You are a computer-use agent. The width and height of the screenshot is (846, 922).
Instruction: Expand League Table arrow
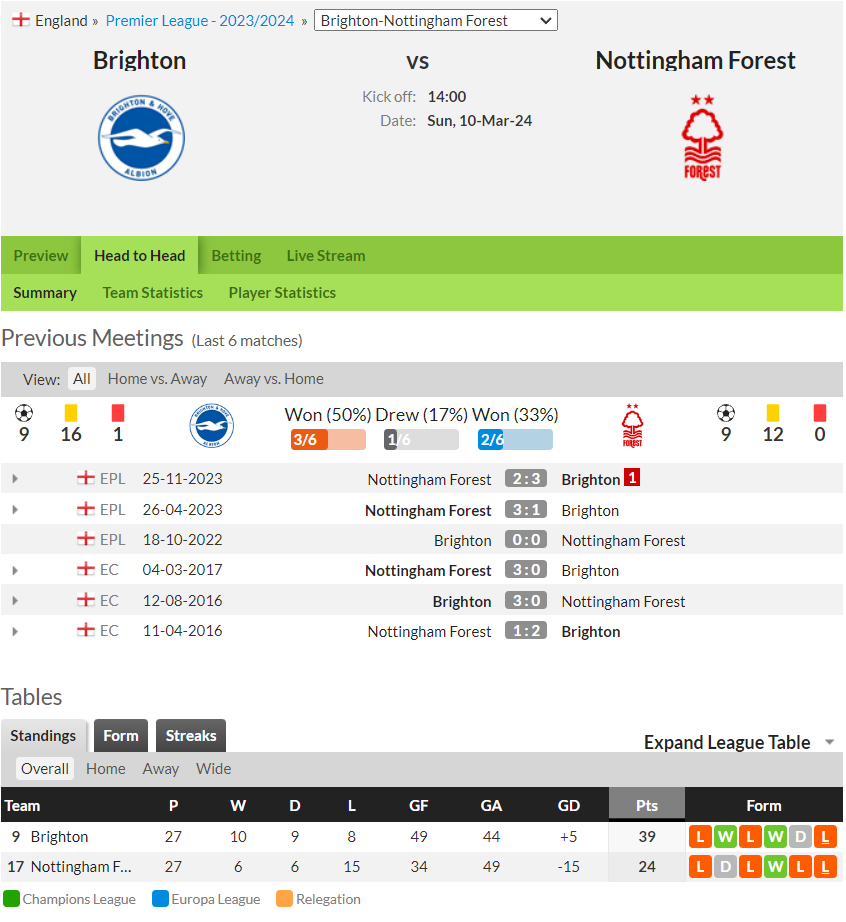[830, 742]
